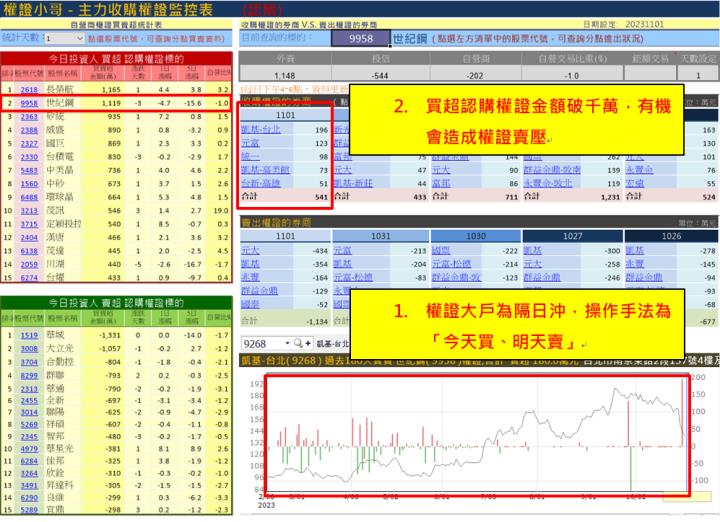
Task: Open stock code 2327 國巨 link
Action: tap(29, 143)
